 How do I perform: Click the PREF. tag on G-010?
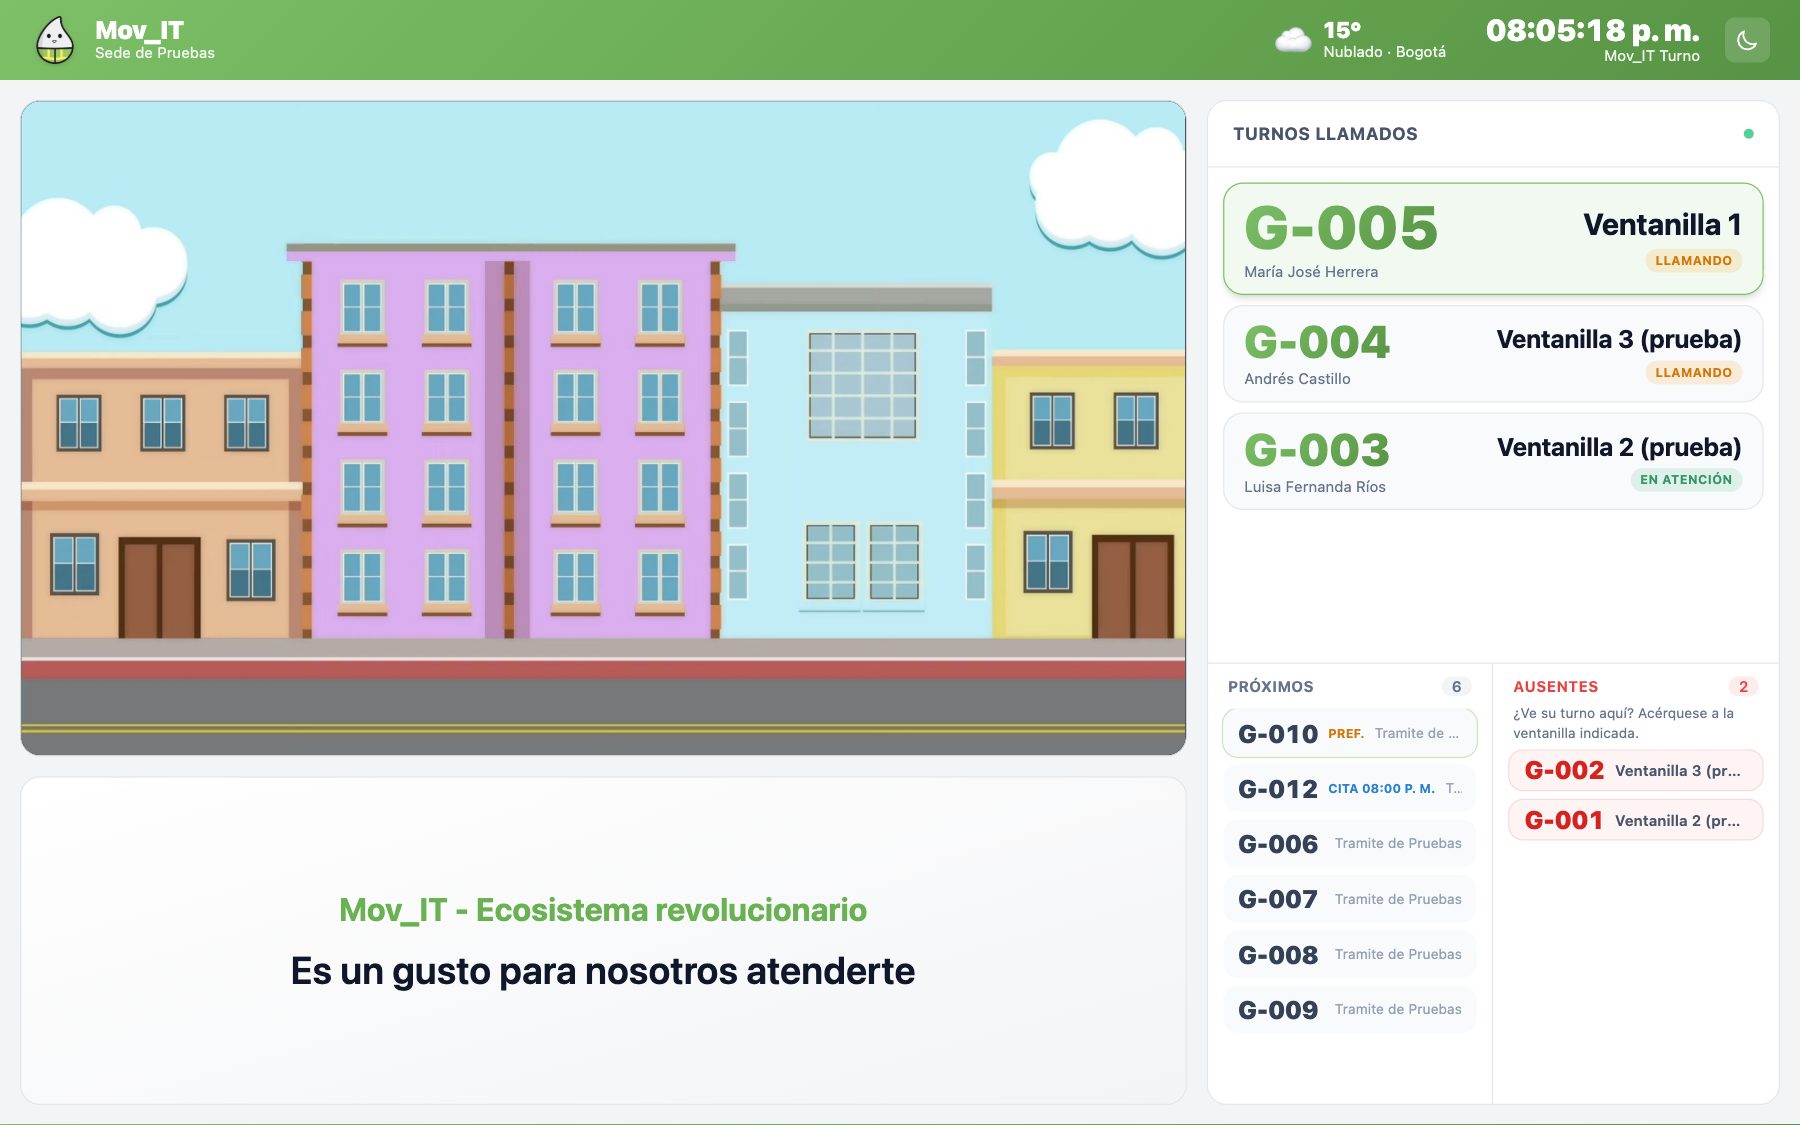1346,734
